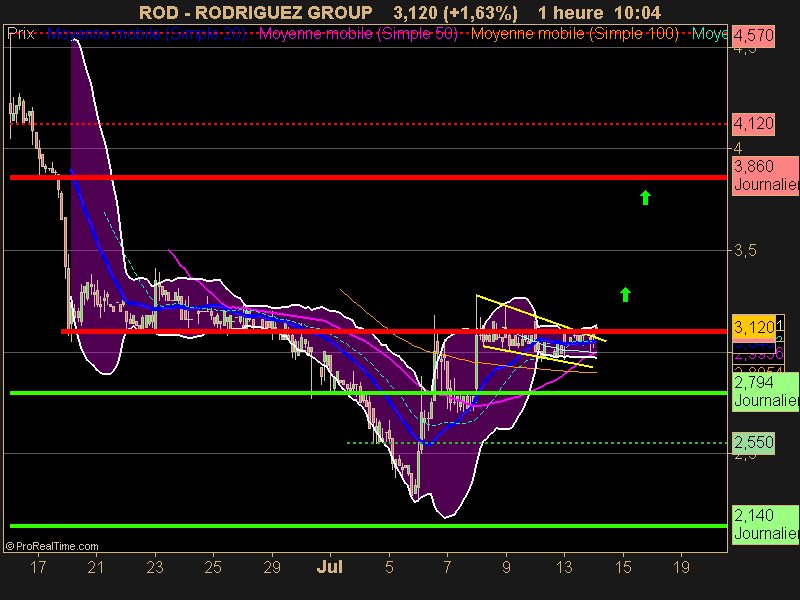Click date axis label 17

pos(38,567)
